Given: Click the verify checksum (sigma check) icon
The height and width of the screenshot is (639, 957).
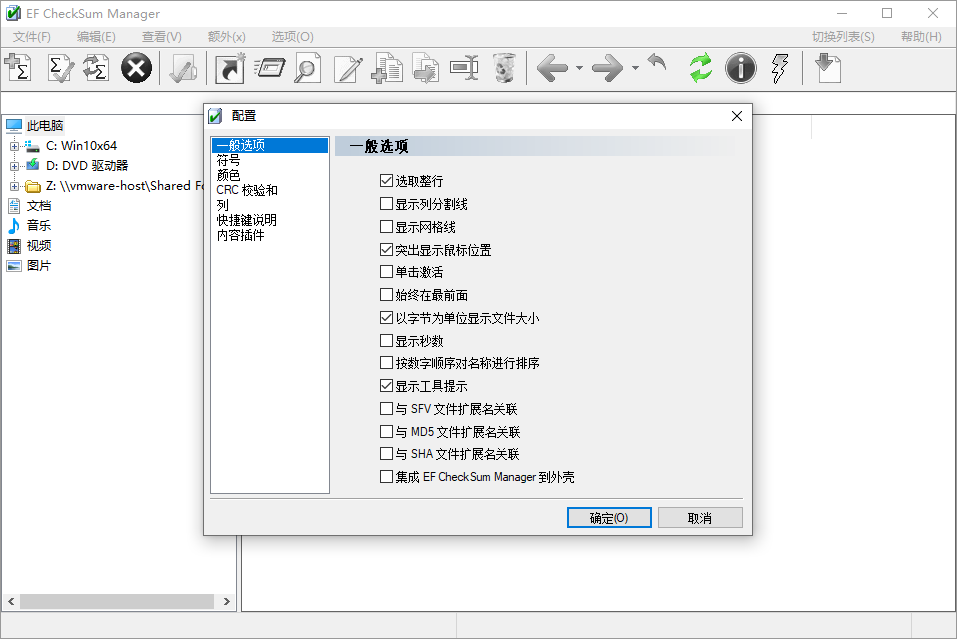Looking at the screenshot, I should coord(60,68).
